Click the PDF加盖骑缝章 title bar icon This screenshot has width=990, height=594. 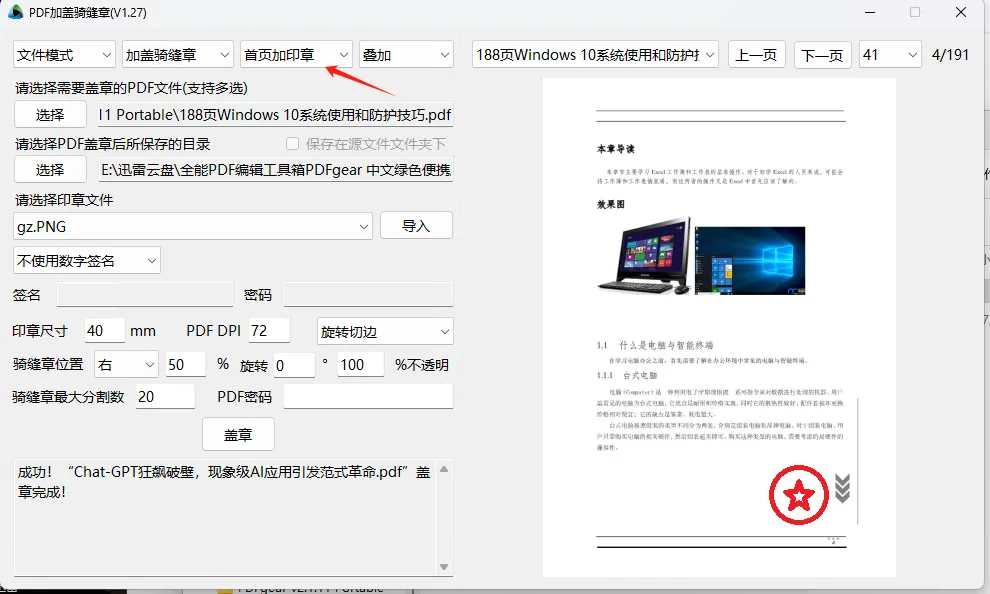coord(15,13)
